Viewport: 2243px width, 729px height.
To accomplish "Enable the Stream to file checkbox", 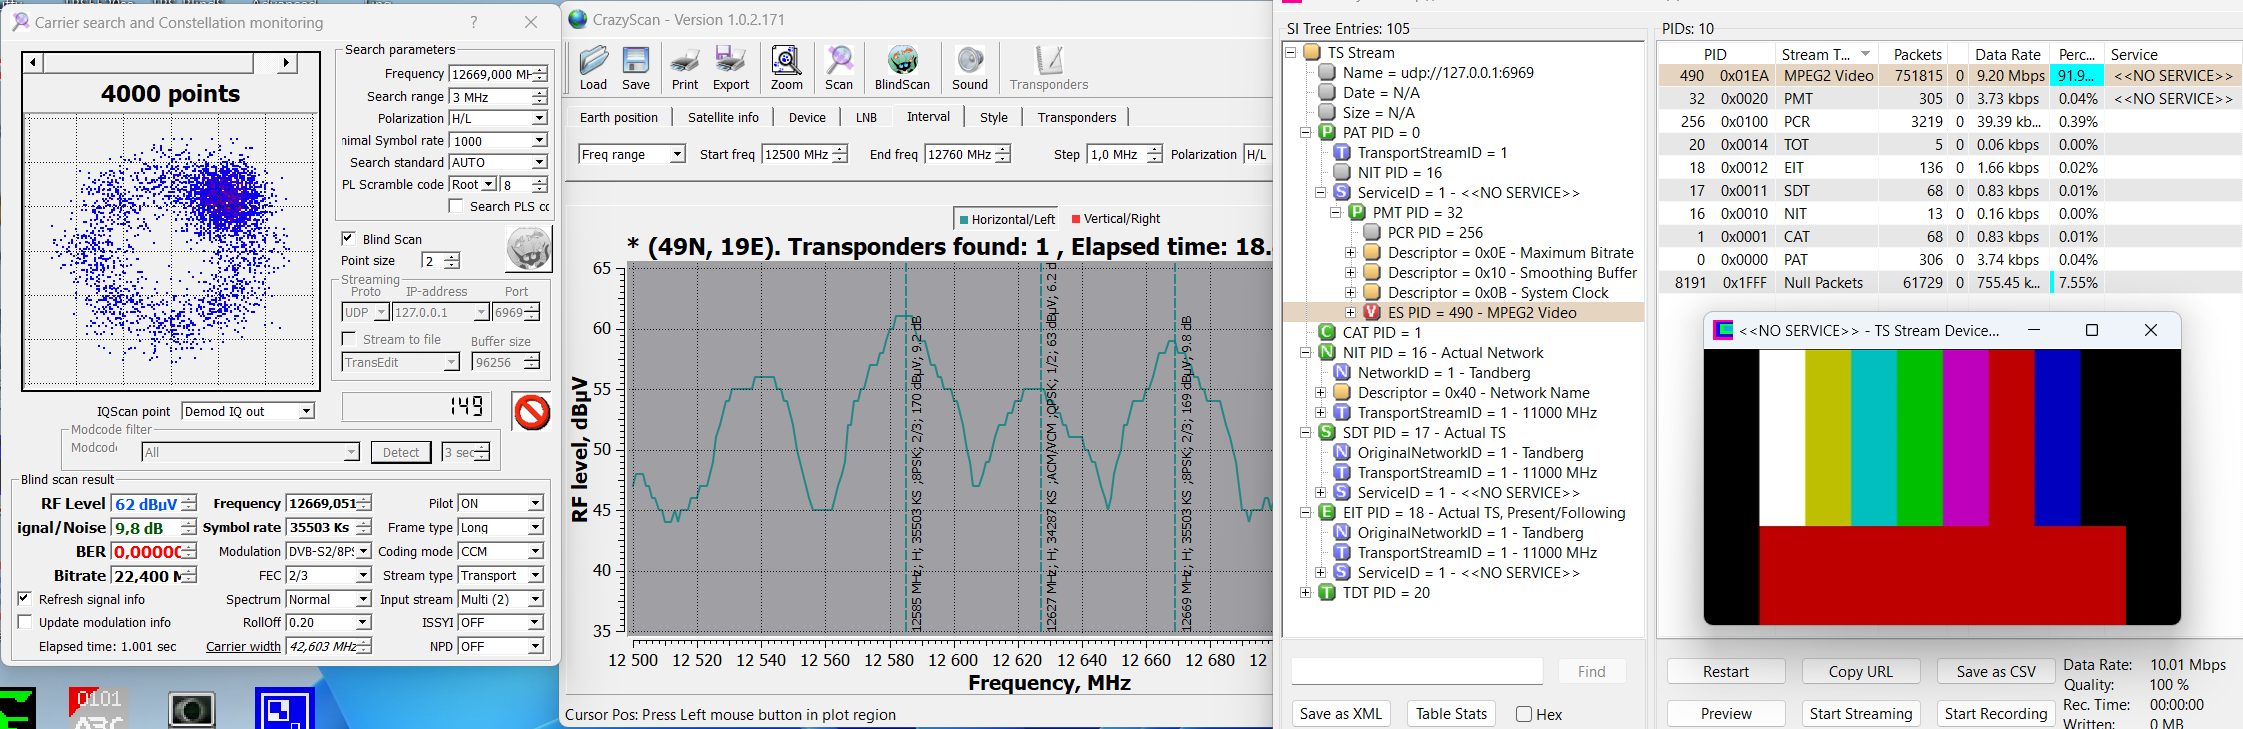I will tap(348, 339).
